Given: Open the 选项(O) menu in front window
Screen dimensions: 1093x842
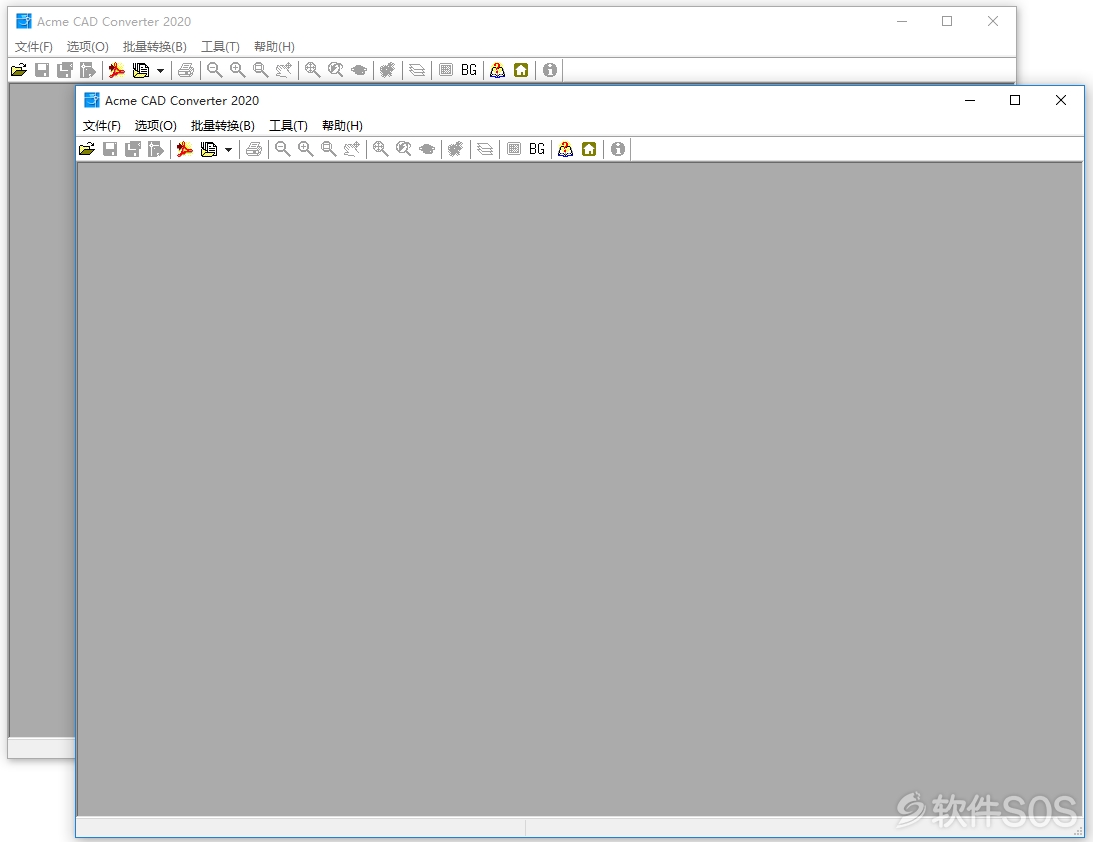Looking at the screenshot, I should [x=155, y=125].
